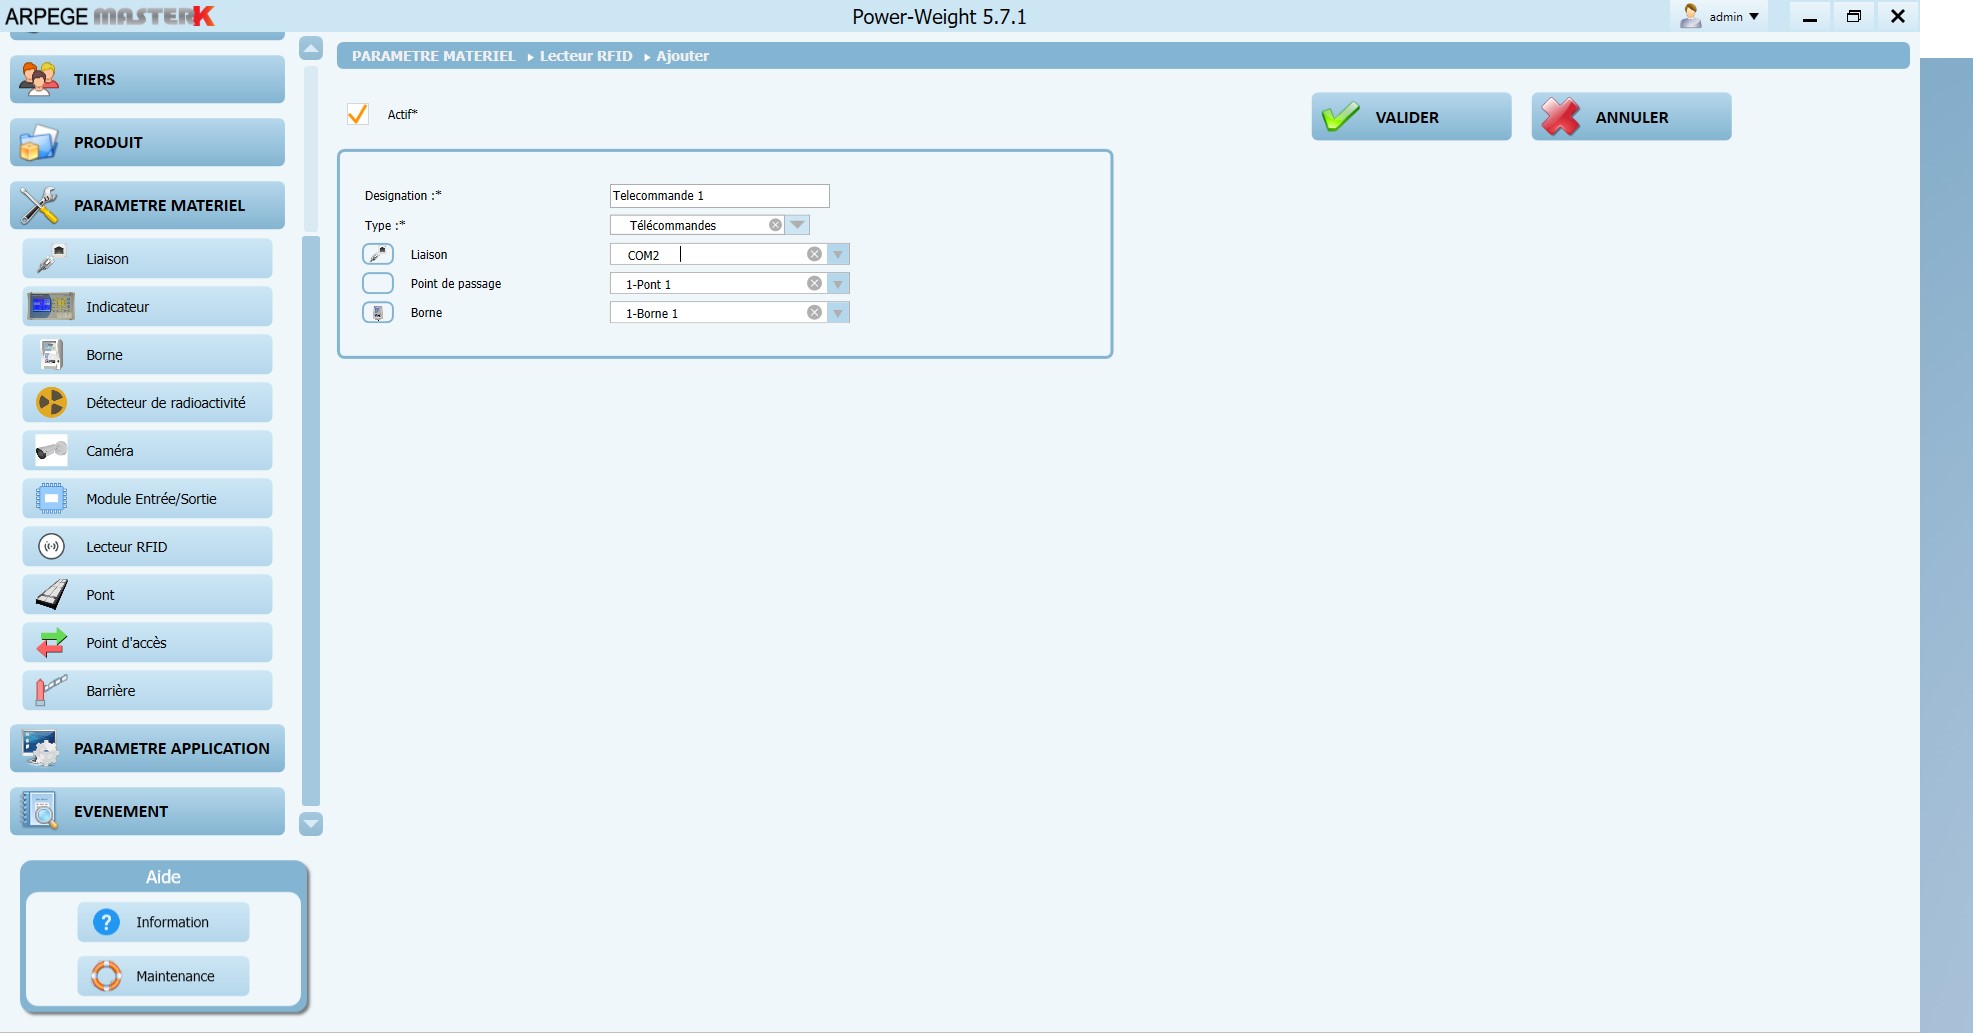
Task: Click the Caméra icon in sidebar
Action: pyautogui.click(x=51, y=451)
